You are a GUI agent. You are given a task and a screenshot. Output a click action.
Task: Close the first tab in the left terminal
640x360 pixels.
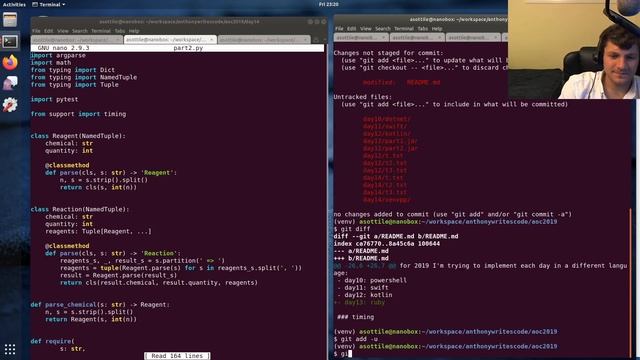117,40
